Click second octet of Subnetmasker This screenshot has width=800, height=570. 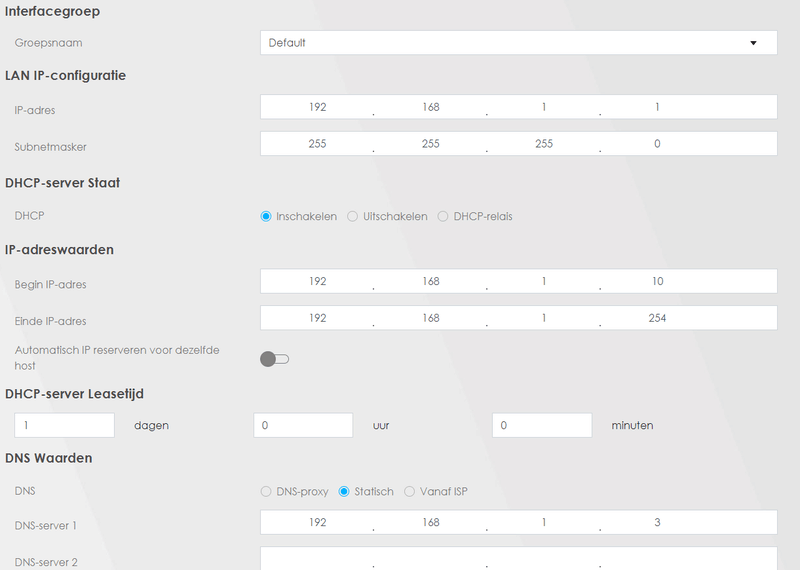pyautogui.click(x=431, y=143)
